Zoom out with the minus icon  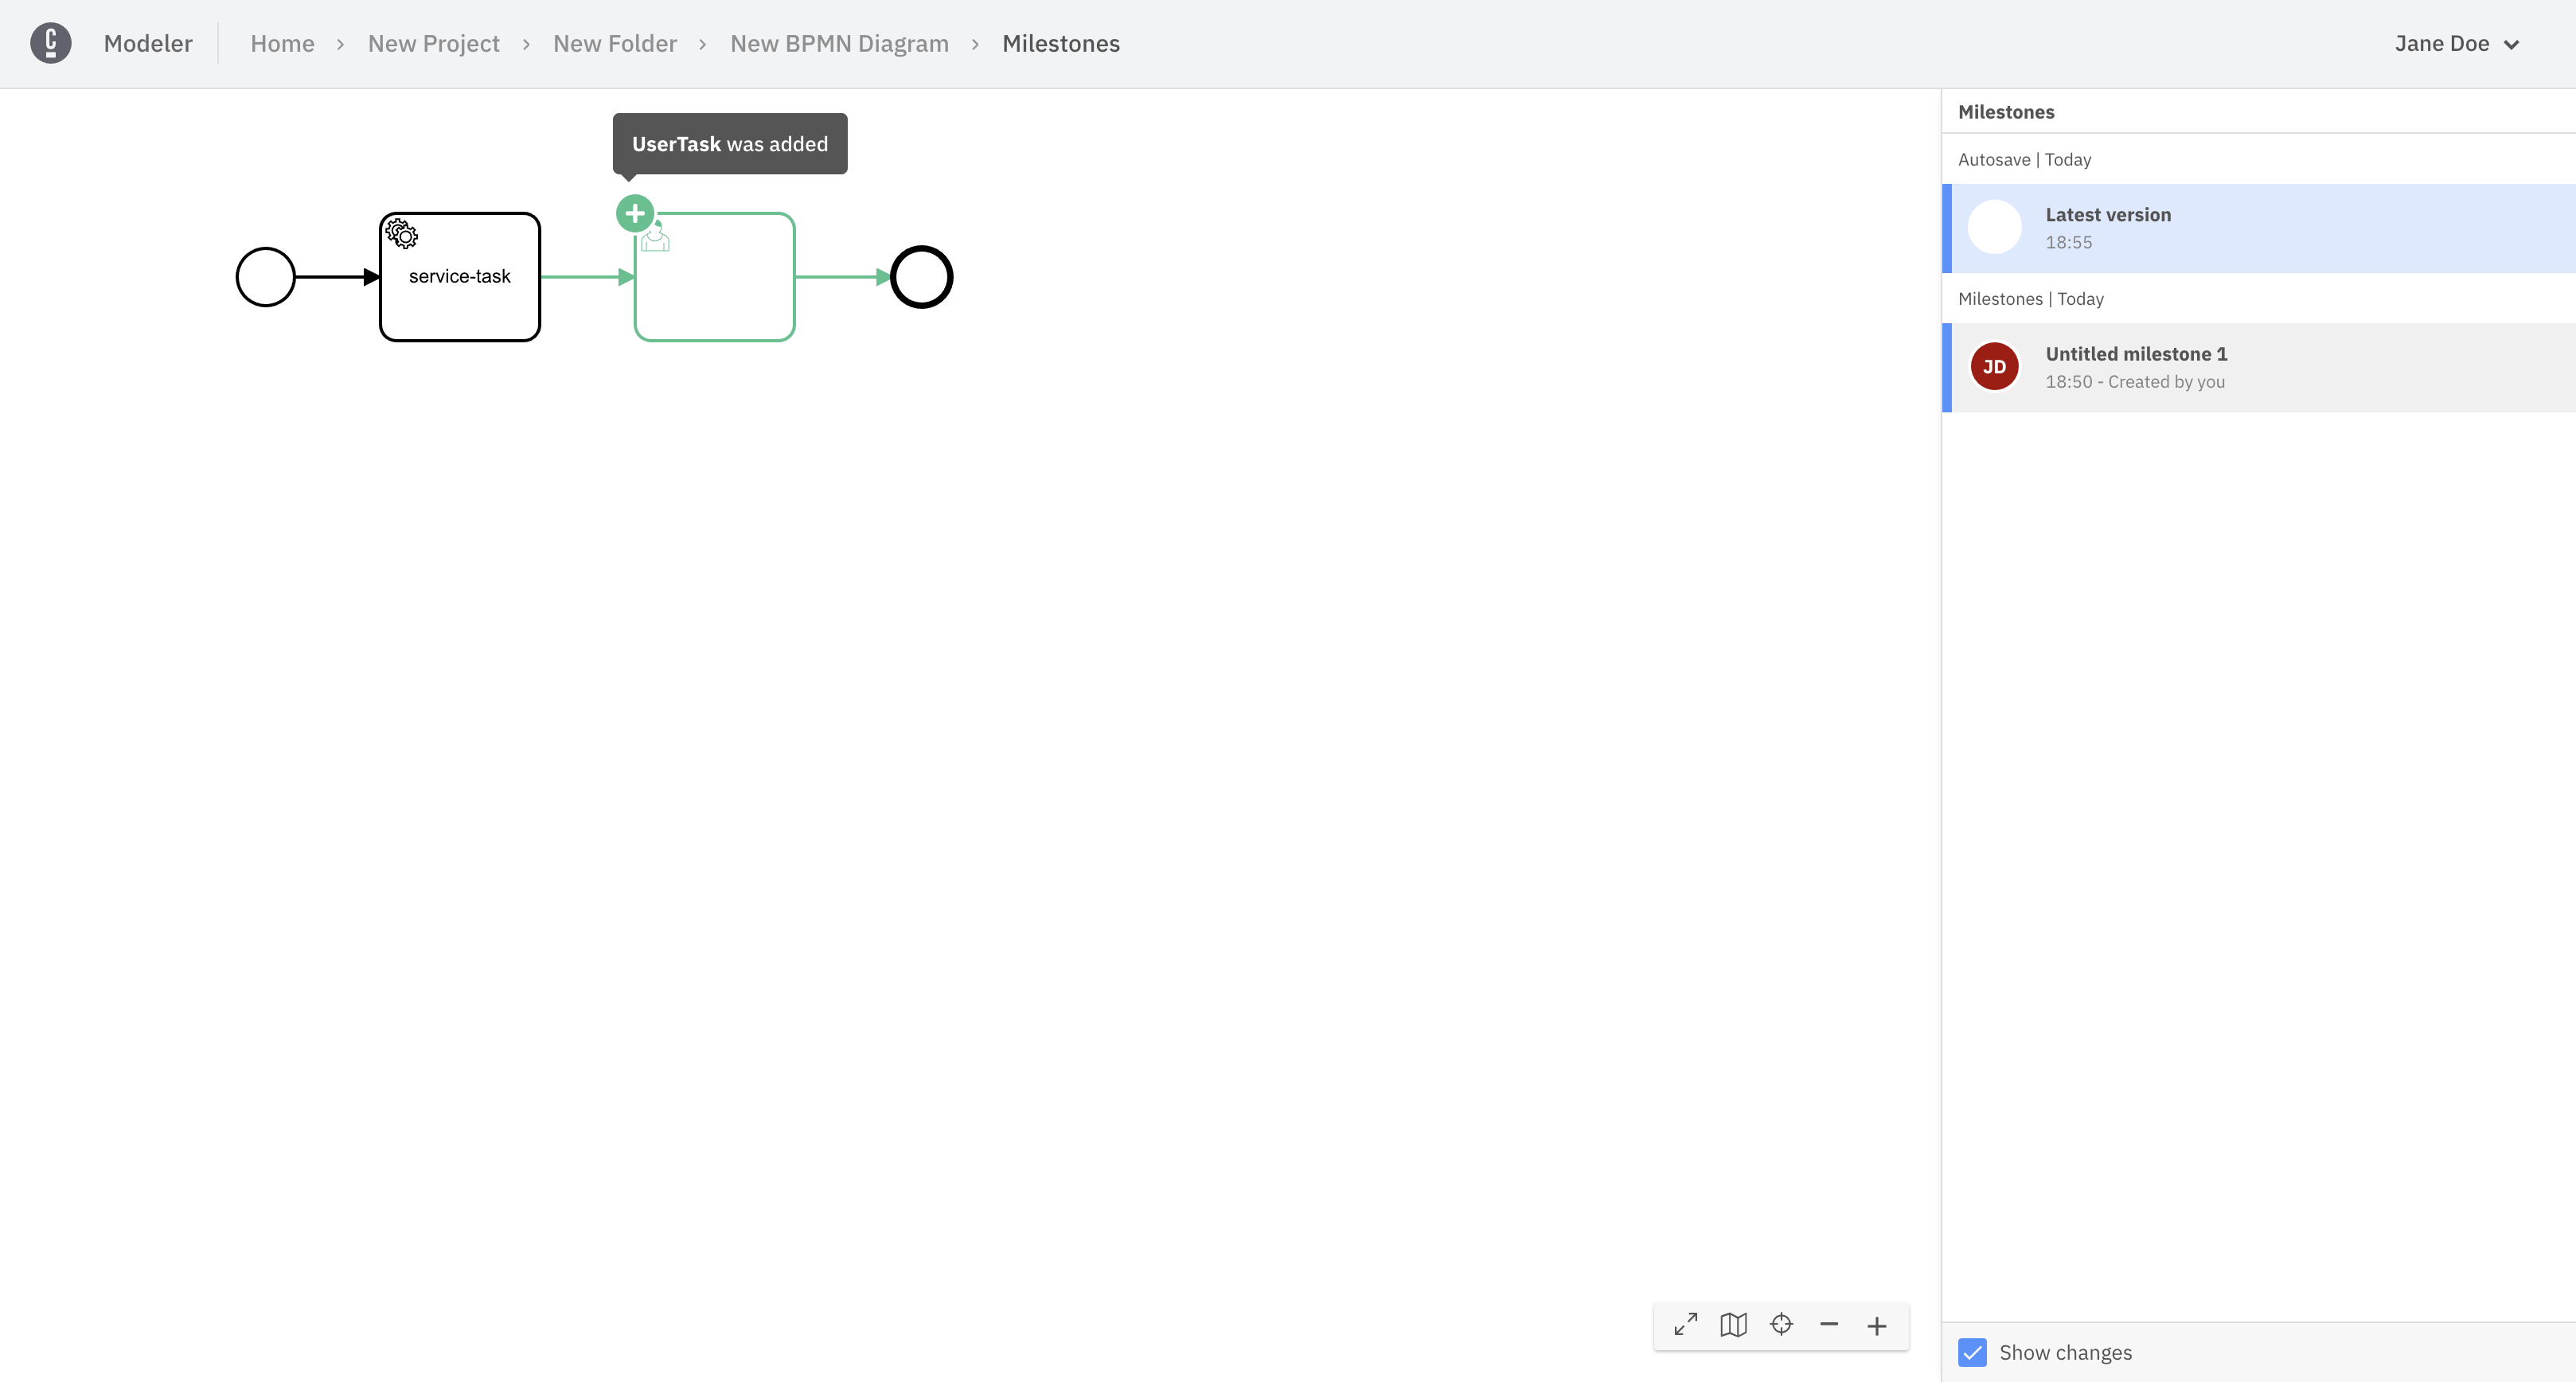pyautogui.click(x=1829, y=1325)
